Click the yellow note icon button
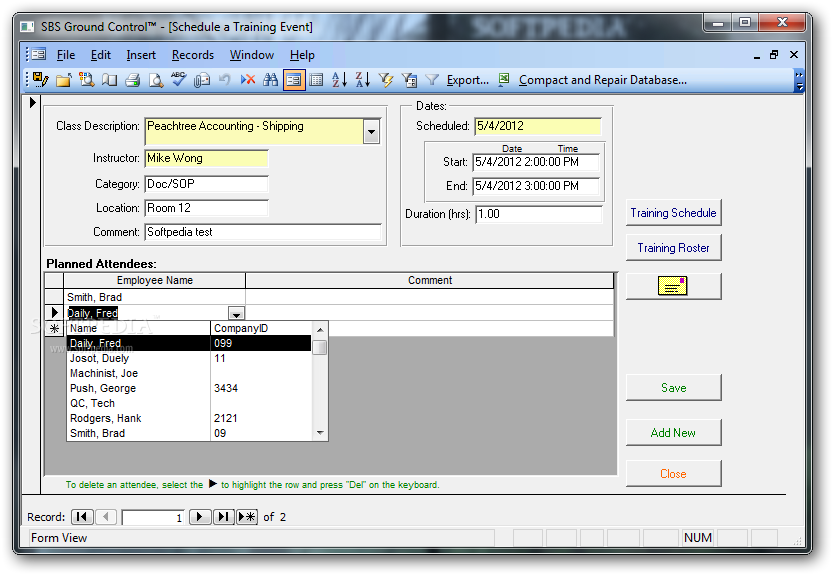833x575 pixels. [673, 286]
